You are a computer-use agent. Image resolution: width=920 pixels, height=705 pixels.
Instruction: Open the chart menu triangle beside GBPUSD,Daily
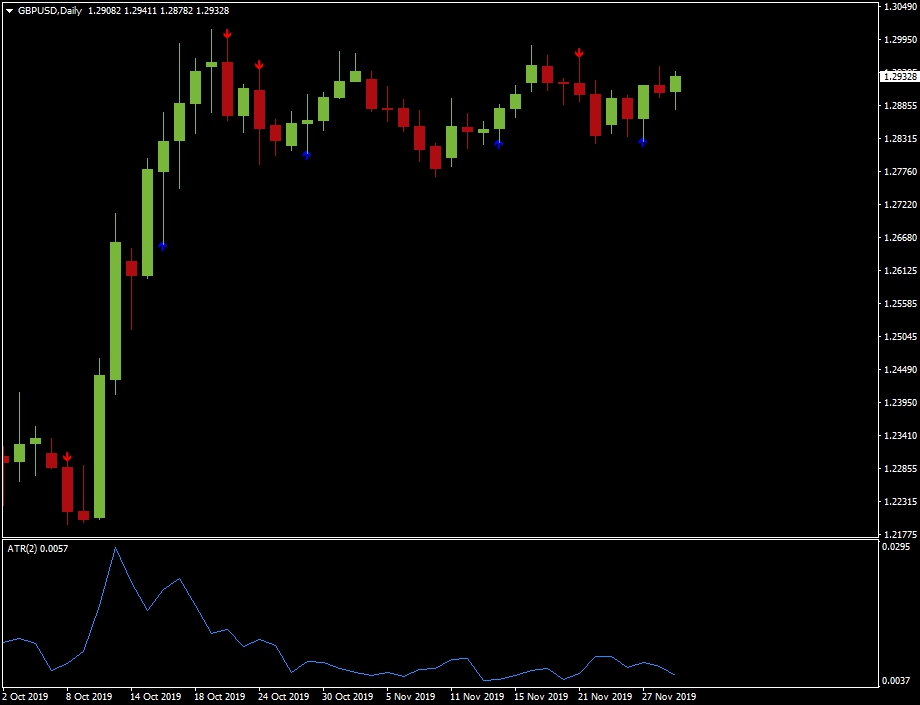click(x=9, y=10)
